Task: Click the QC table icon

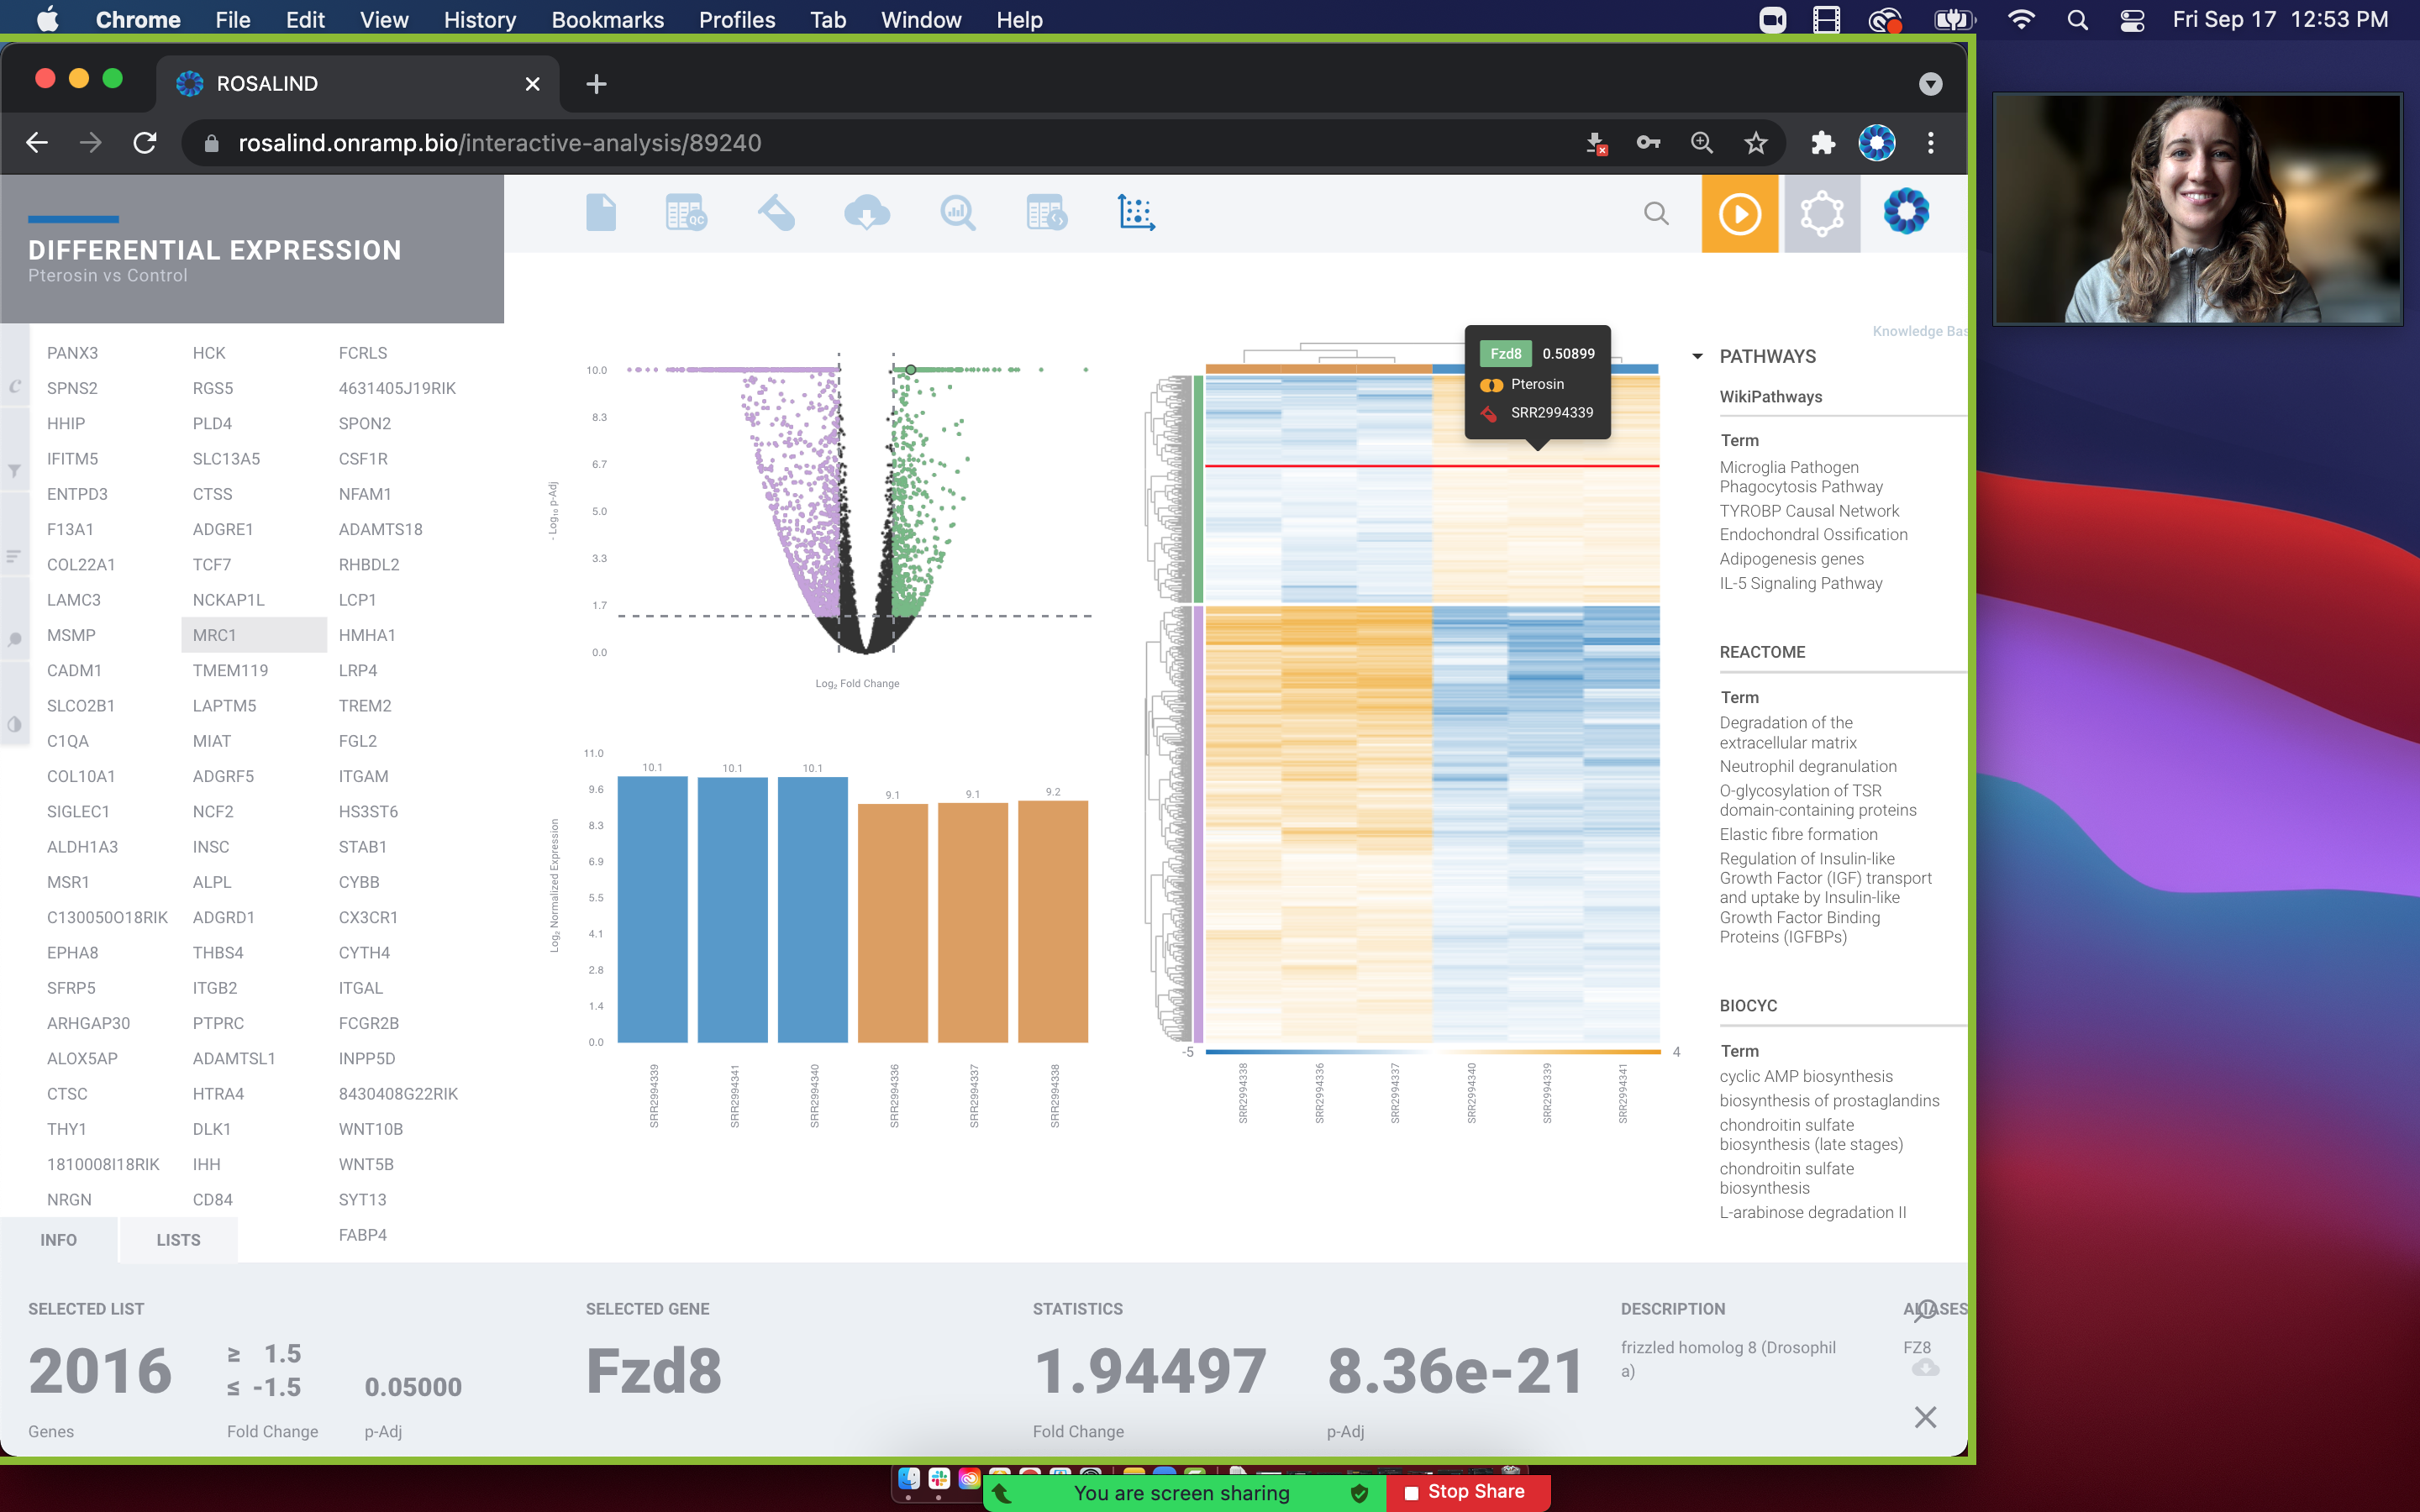Action: [686, 213]
